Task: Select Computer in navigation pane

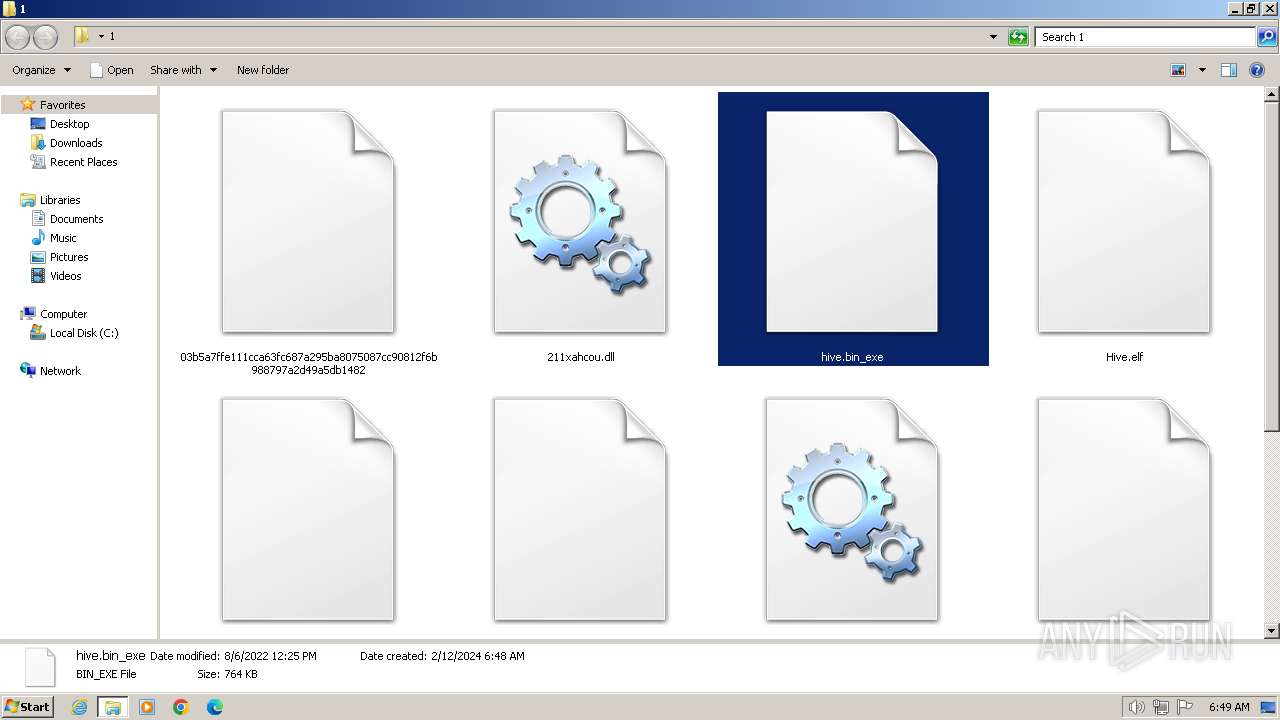Action: click(63, 314)
